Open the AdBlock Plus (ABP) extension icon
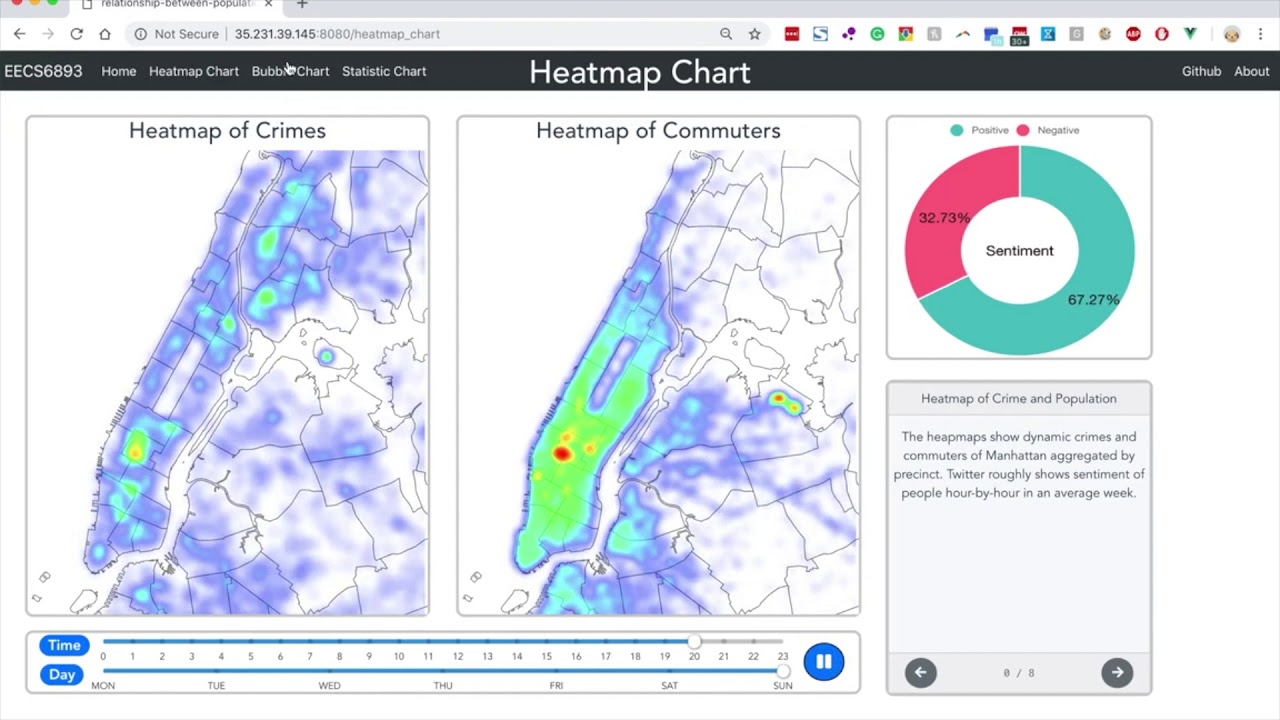 pos(1133,34)
